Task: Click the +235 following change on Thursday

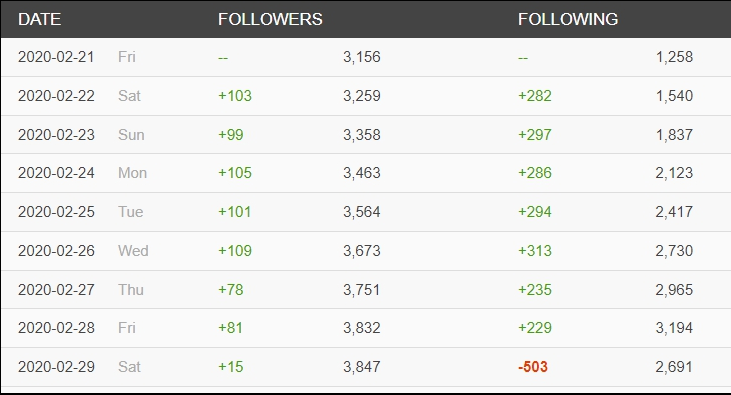Action: 535,290
